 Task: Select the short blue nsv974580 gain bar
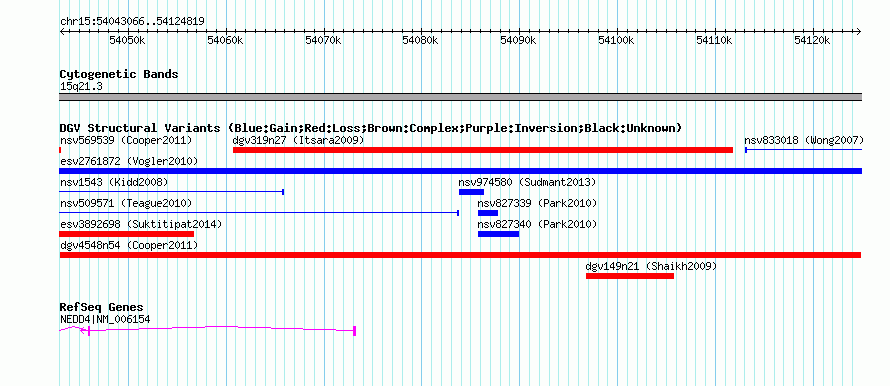point(471,192)
